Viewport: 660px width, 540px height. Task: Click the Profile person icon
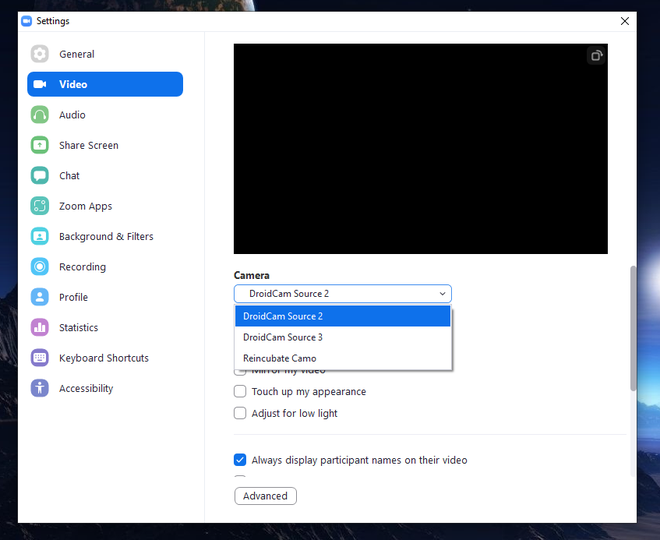click(x=40, y=297)
